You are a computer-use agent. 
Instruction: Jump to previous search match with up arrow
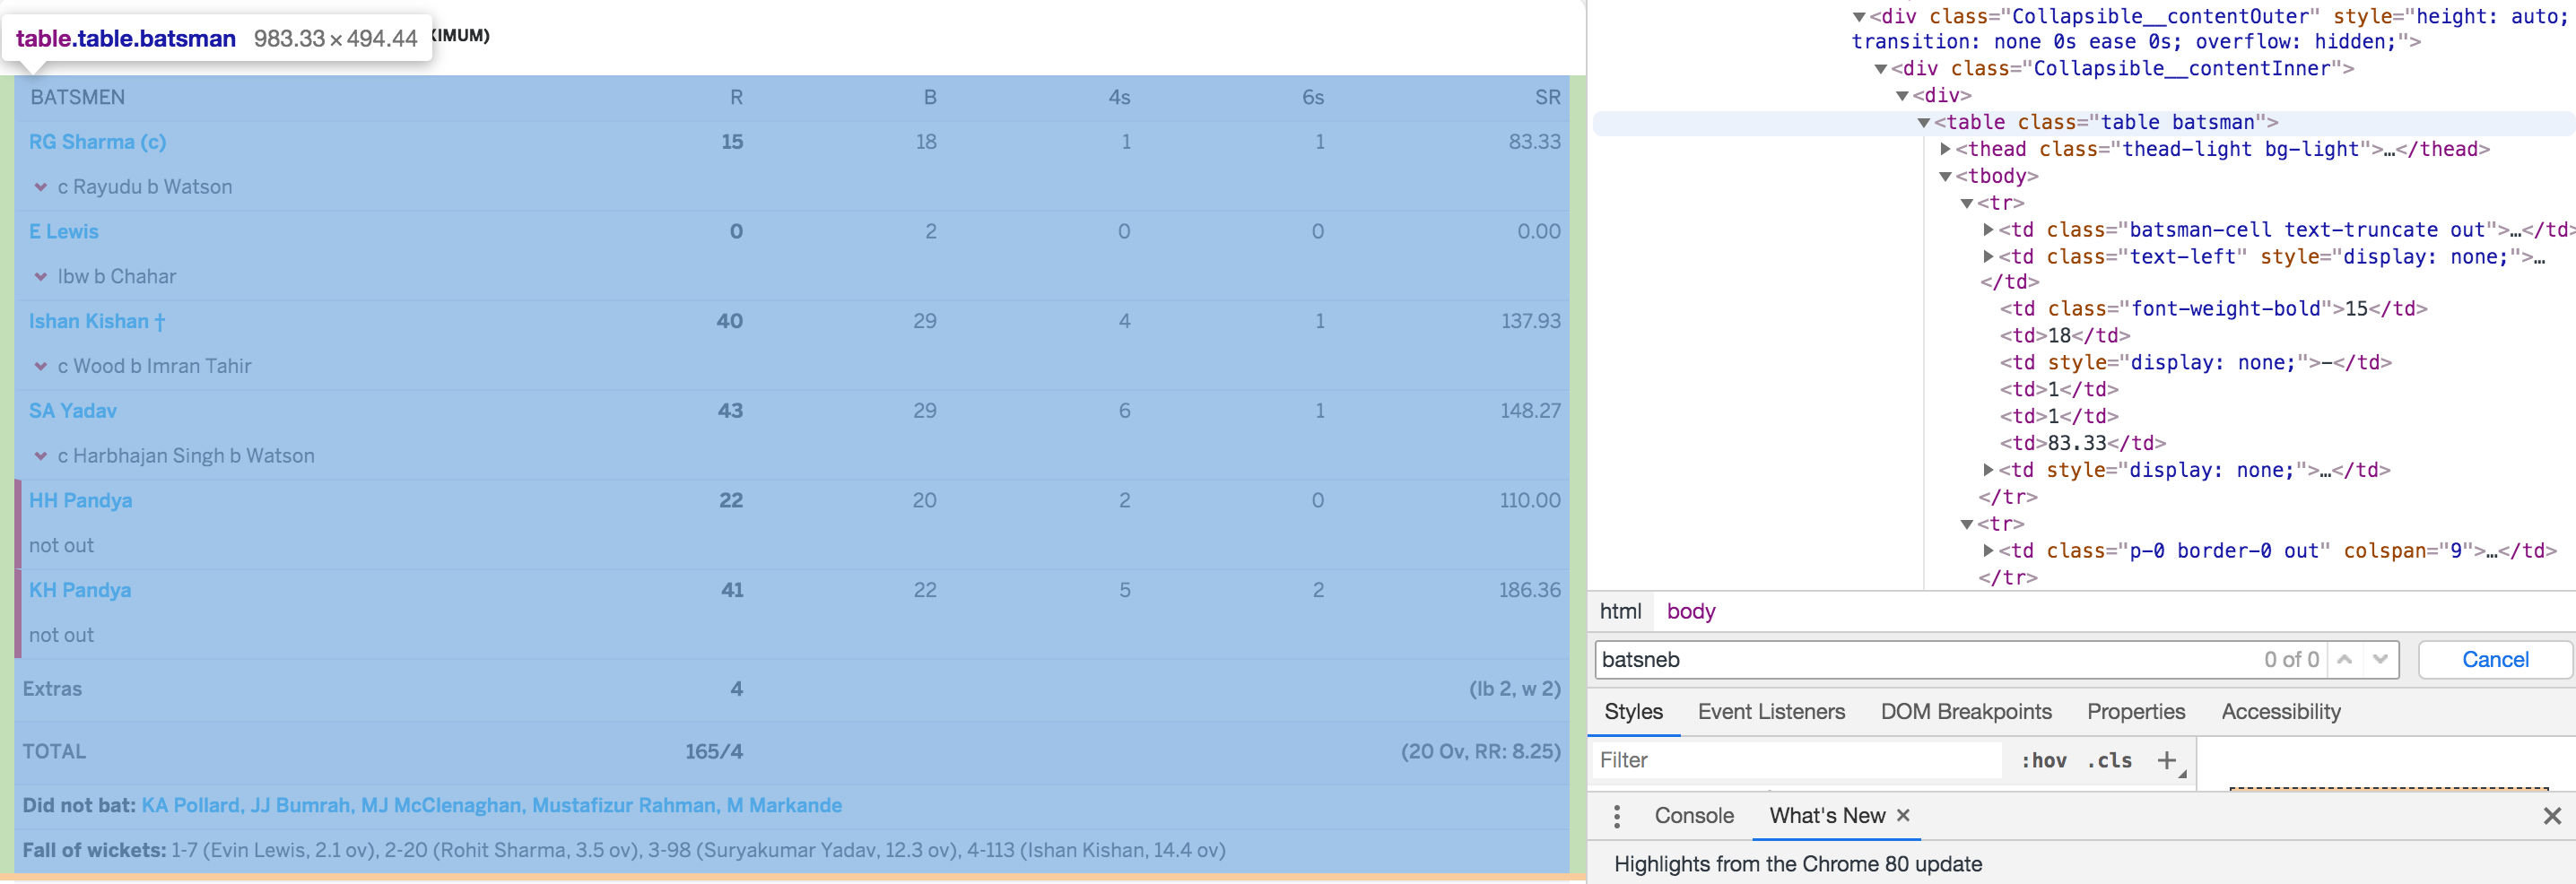tap(2344, 659)
